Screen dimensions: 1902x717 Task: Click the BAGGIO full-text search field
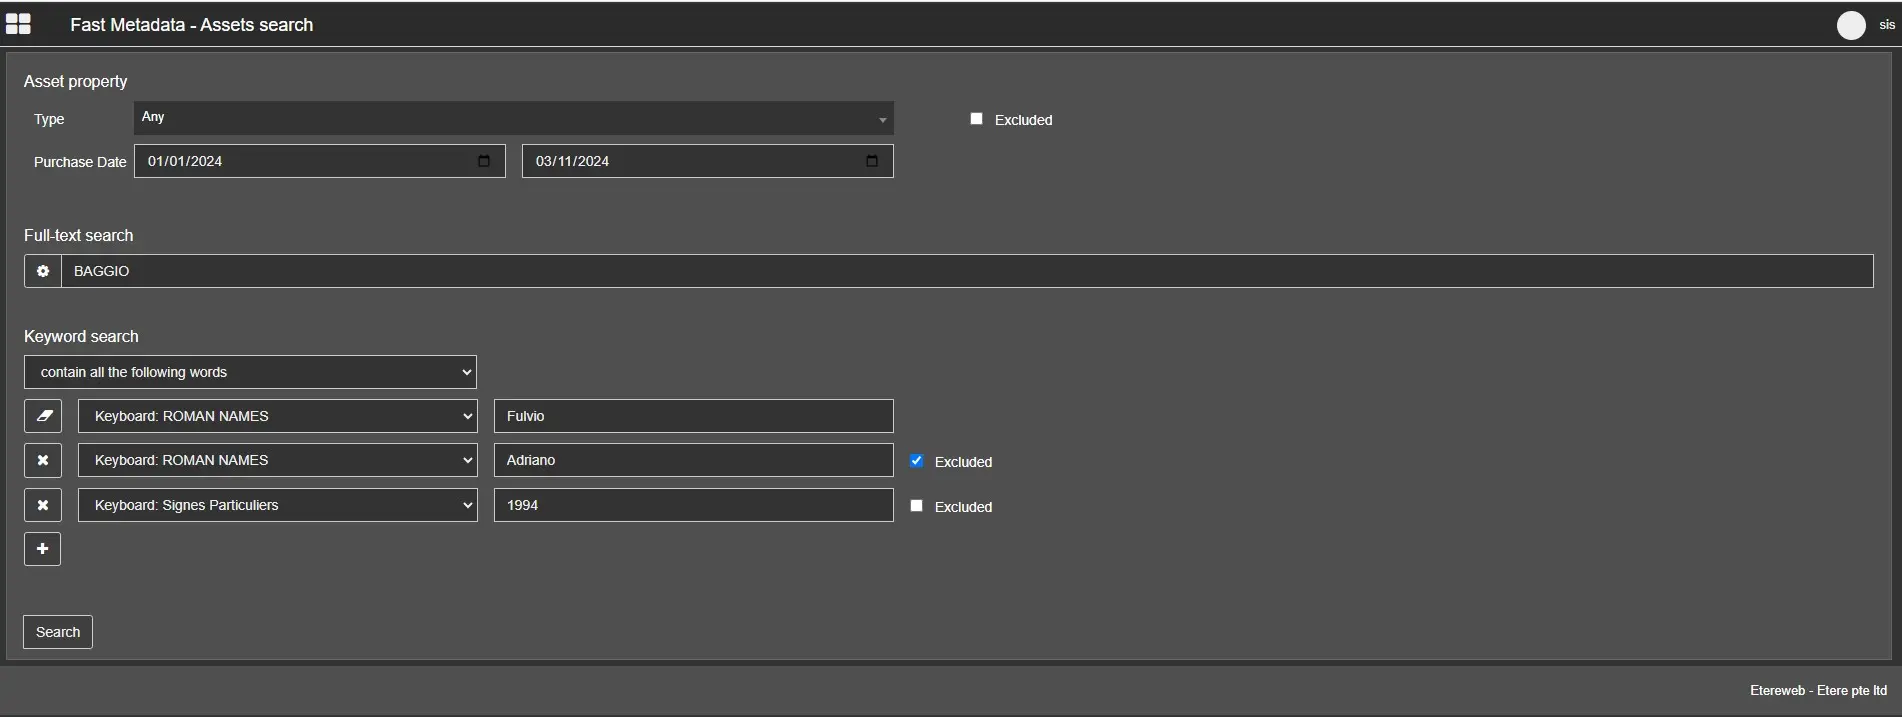tap(966, 271)
